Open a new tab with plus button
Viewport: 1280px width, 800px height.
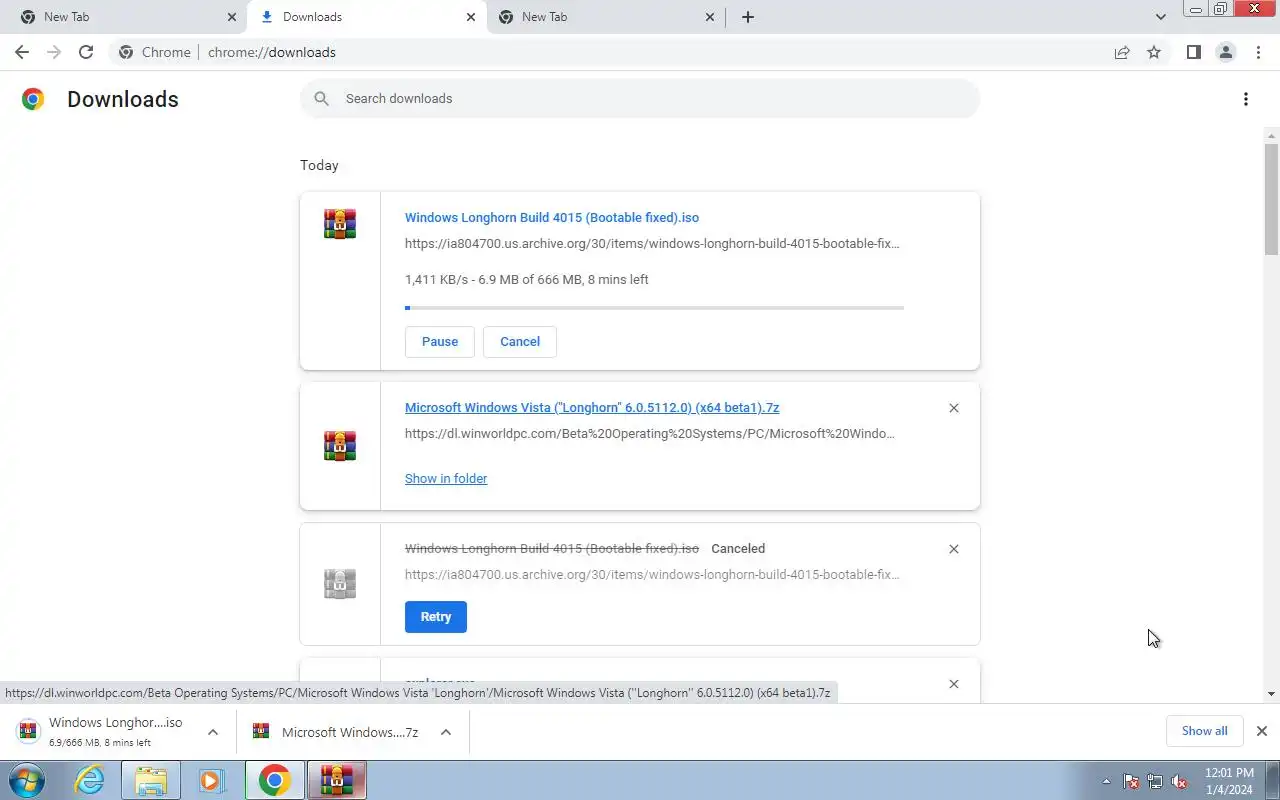click(x=747, y=17)
